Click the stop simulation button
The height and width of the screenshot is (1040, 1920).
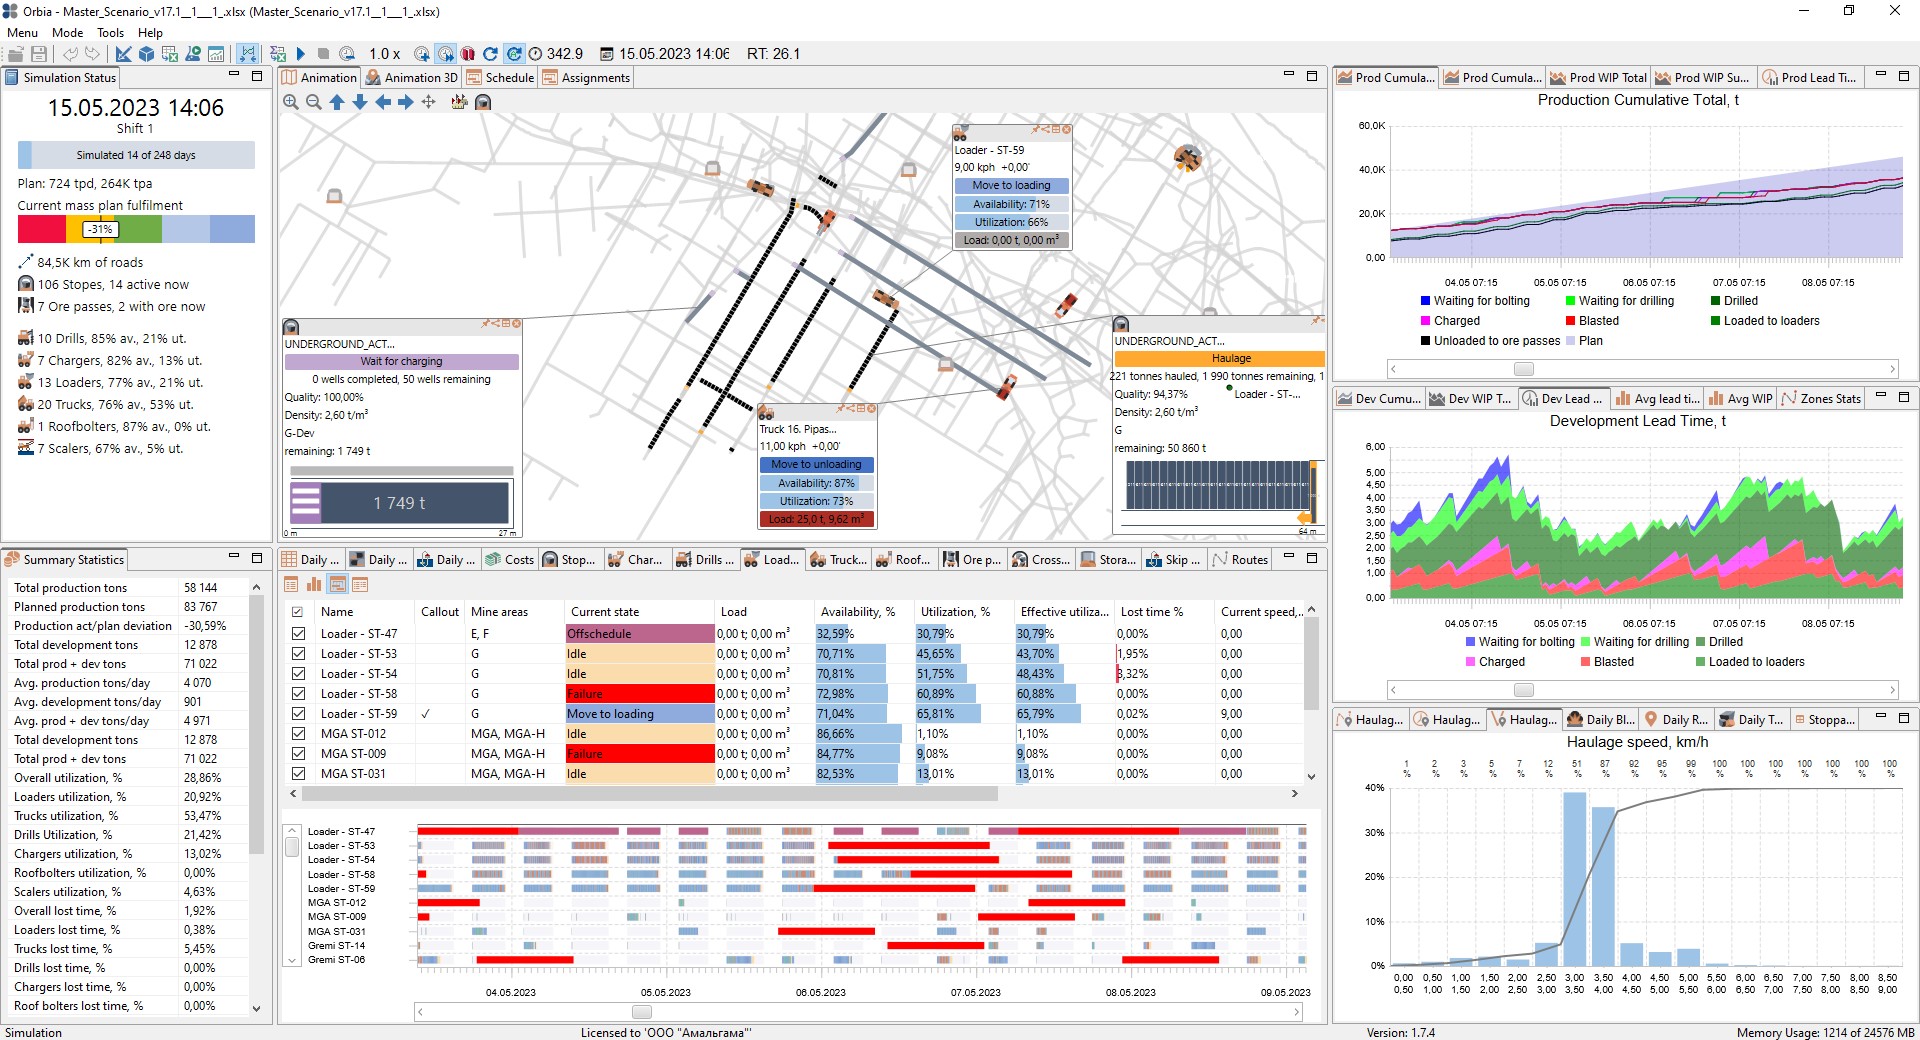point(323,54)
